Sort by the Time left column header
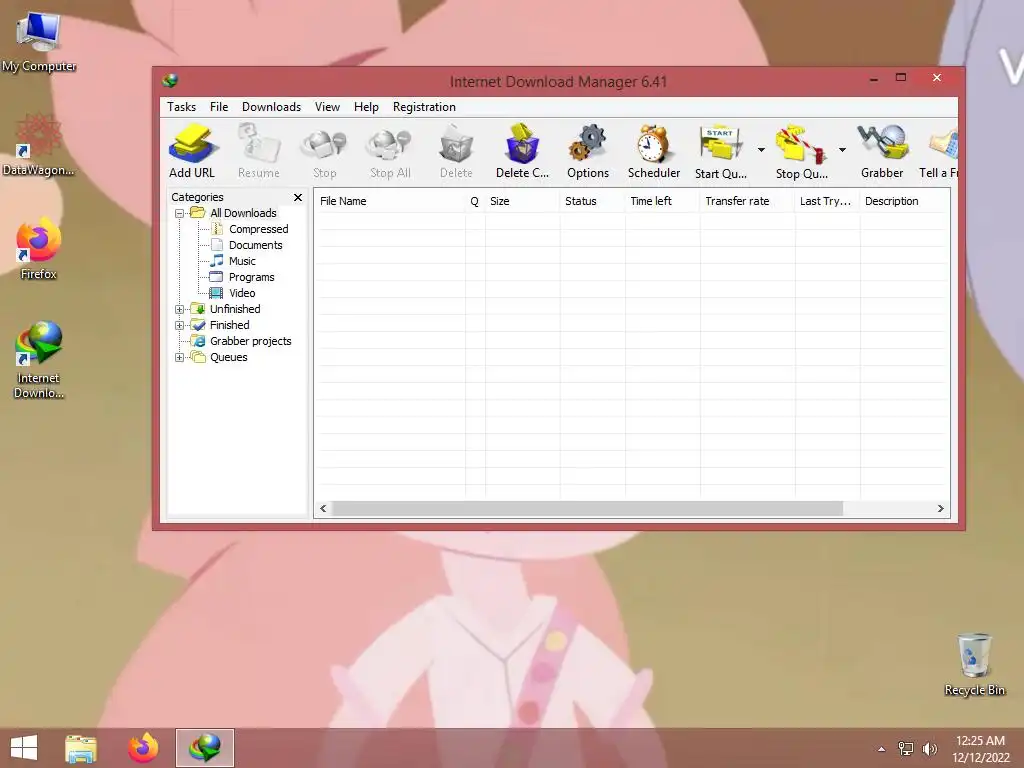 663,201
